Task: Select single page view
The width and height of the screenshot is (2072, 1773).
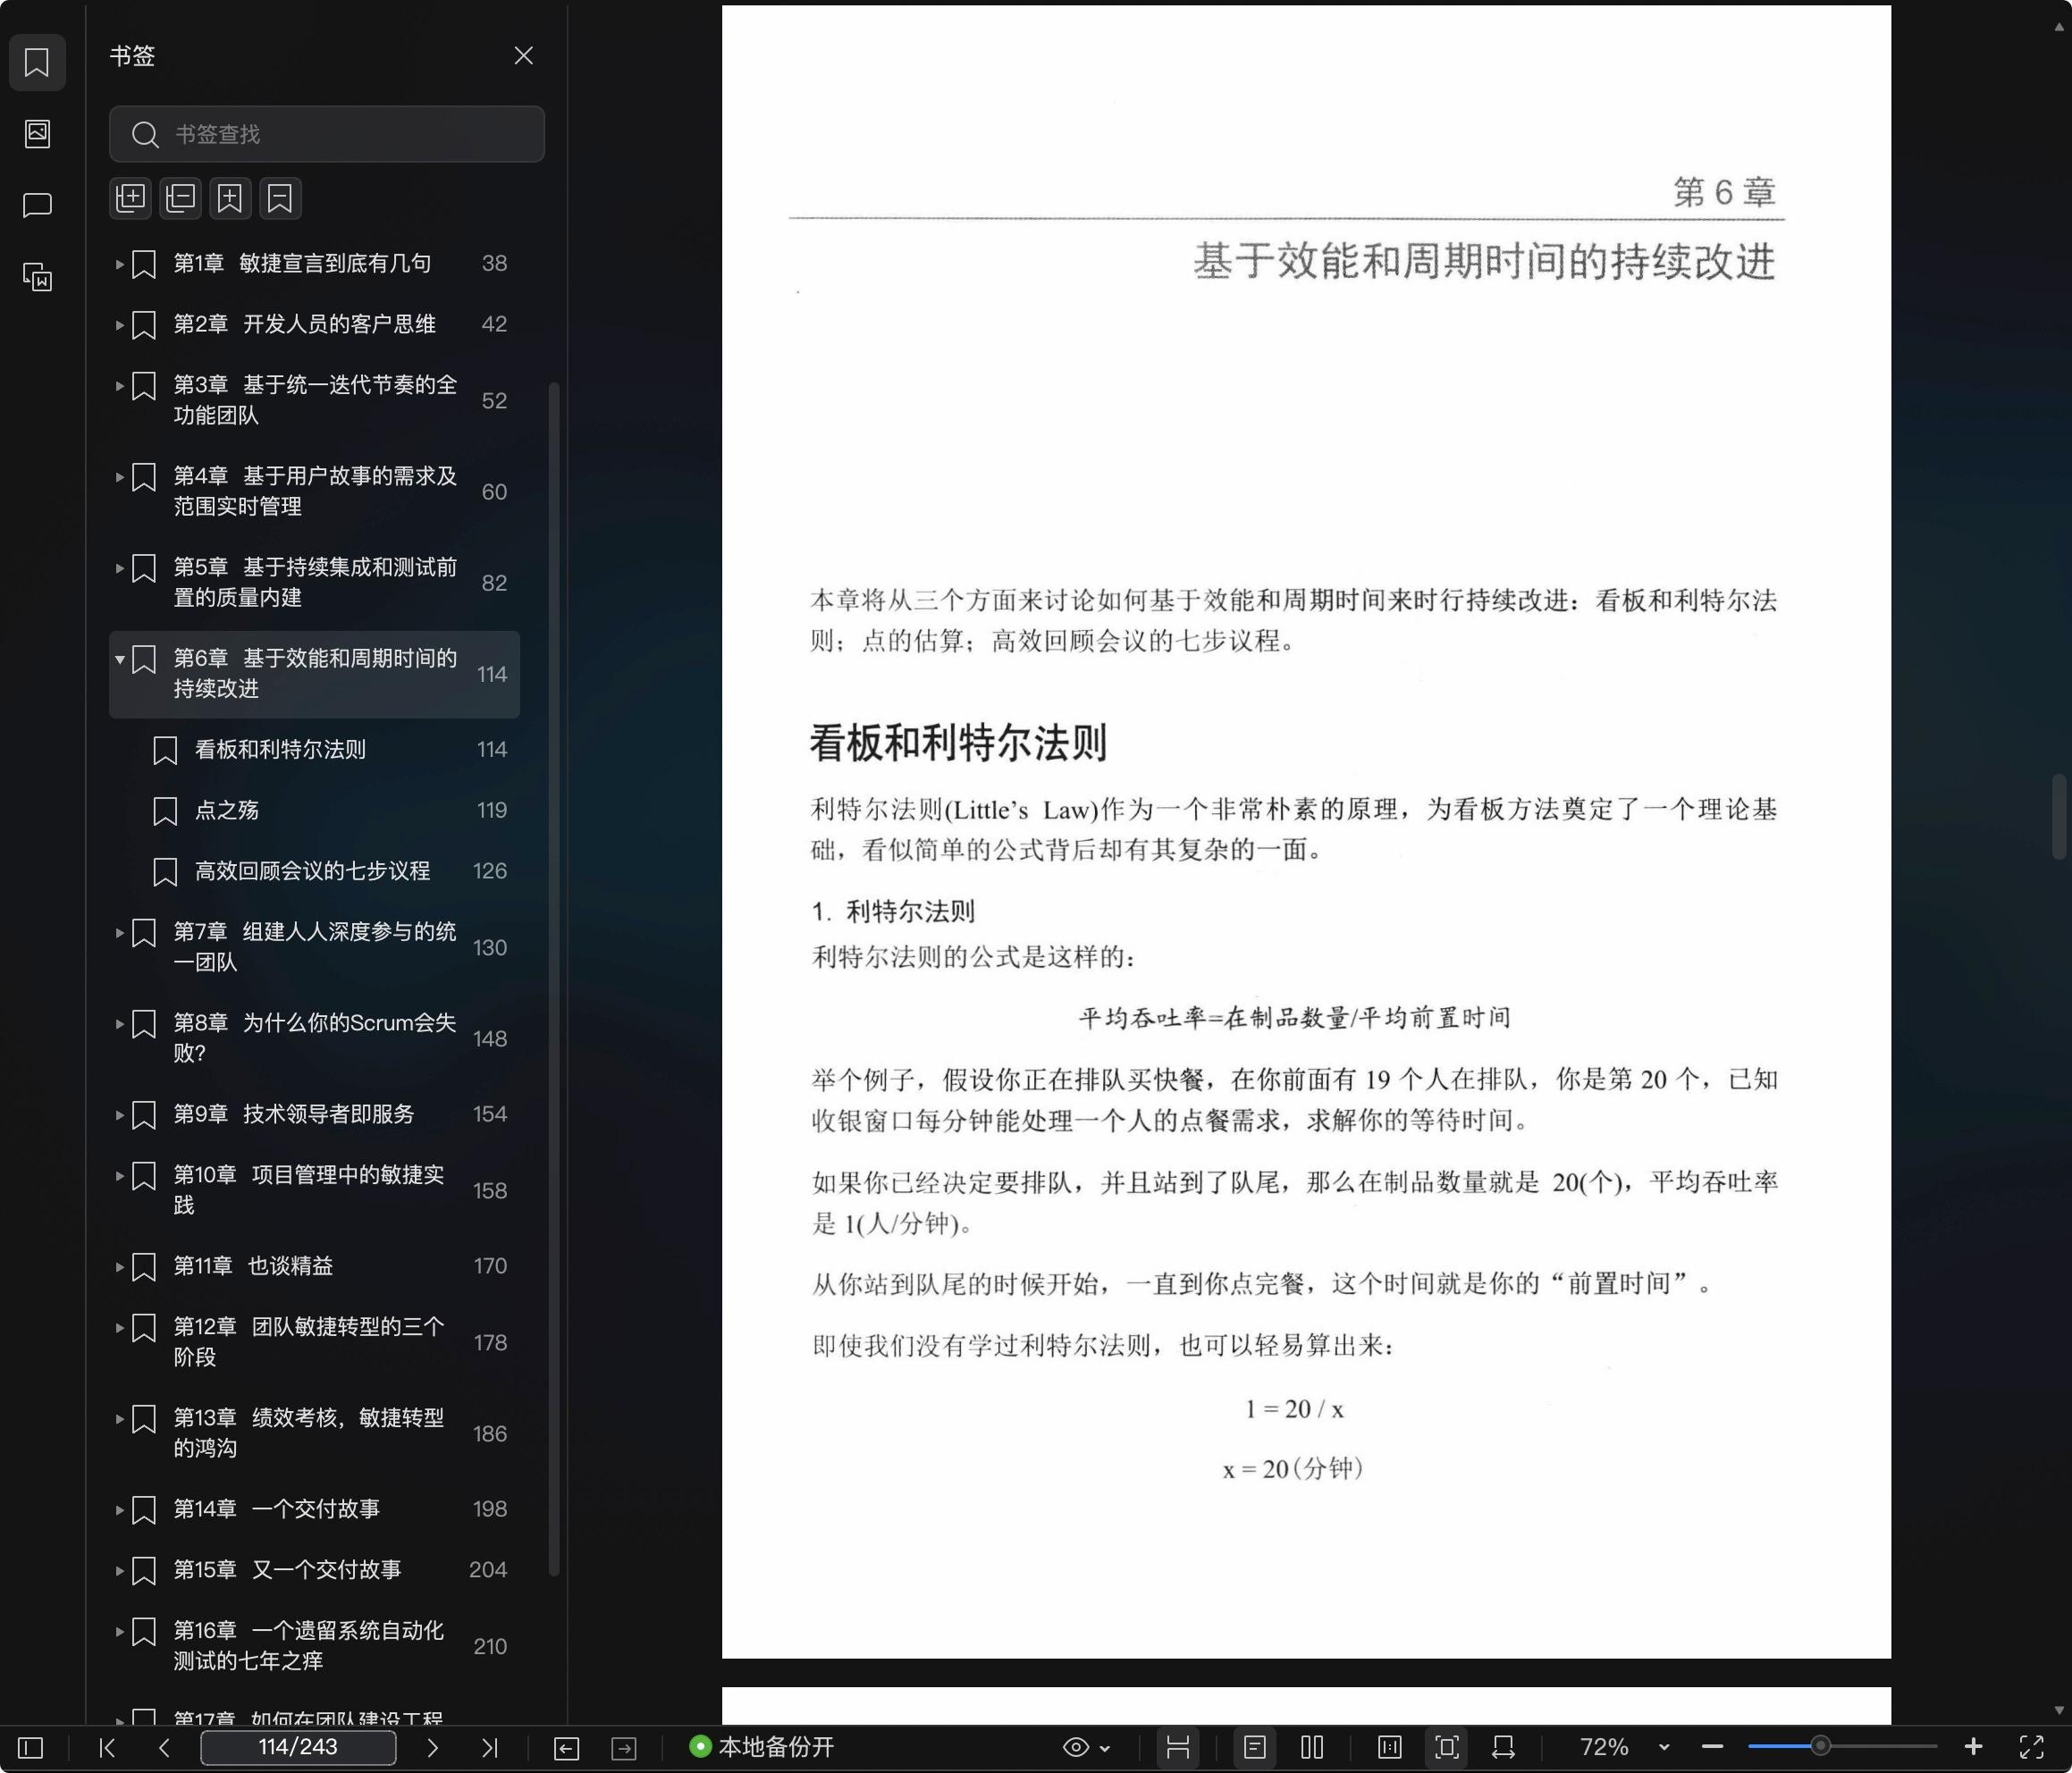Action: point(1255,1747)
